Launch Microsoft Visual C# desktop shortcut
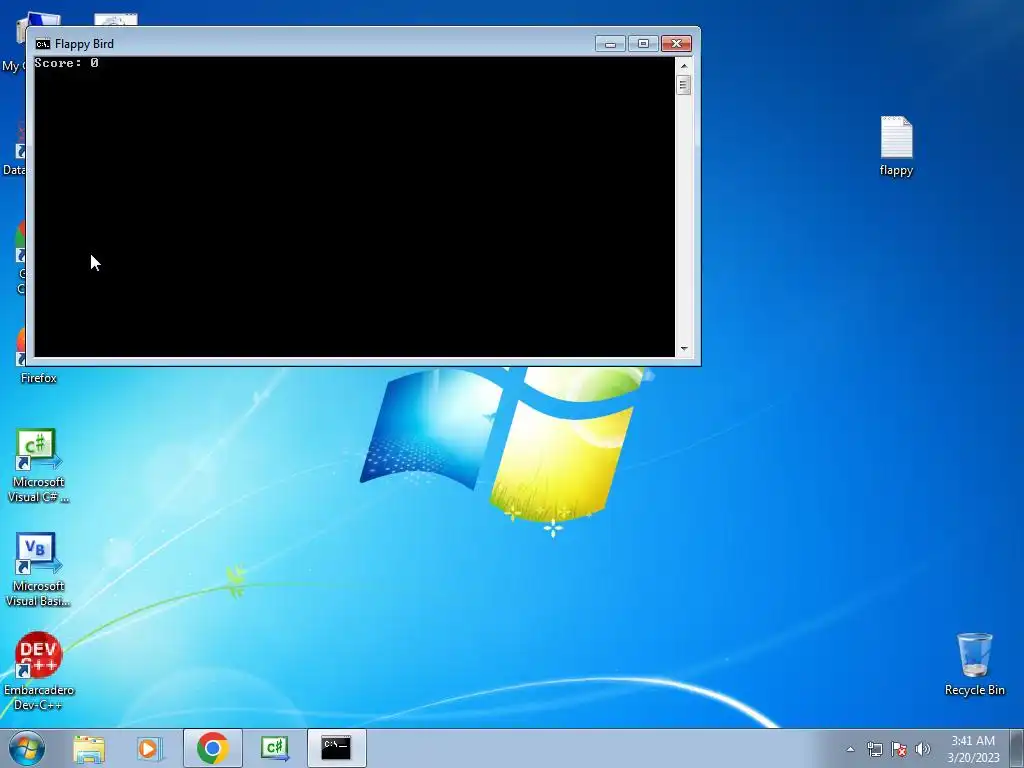Screen dimensions: 1024x768 point(38,466)
